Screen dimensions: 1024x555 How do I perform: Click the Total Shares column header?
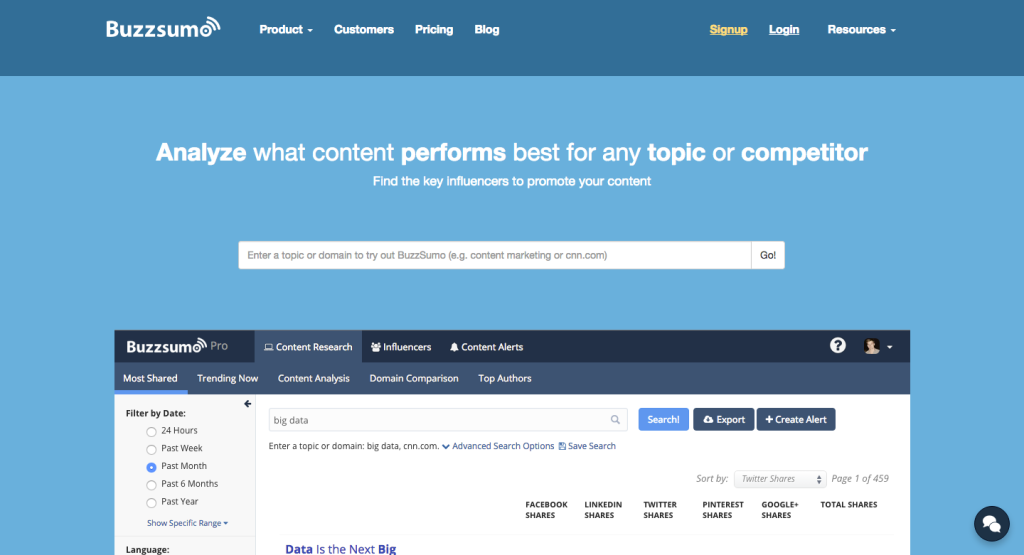(848, 505)
